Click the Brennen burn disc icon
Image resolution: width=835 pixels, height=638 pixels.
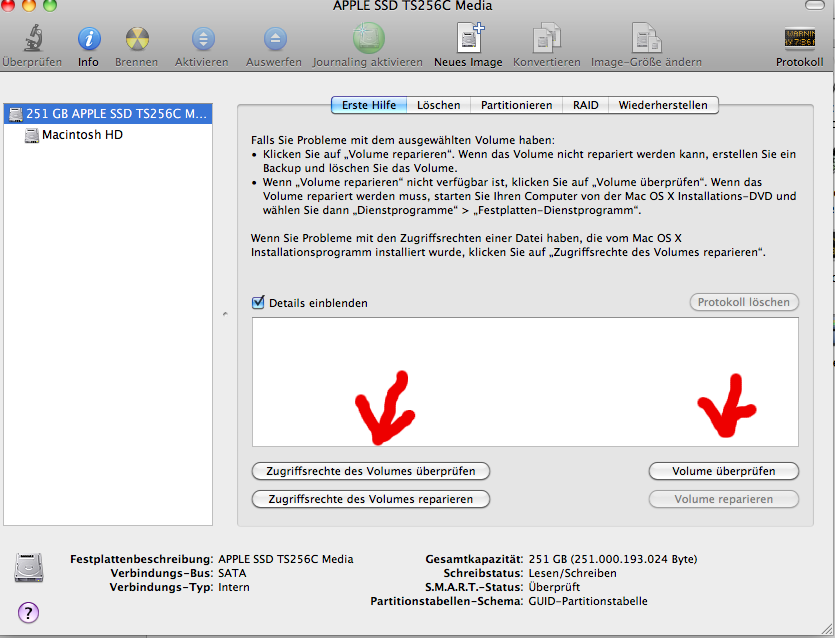[x=138, y=39]
